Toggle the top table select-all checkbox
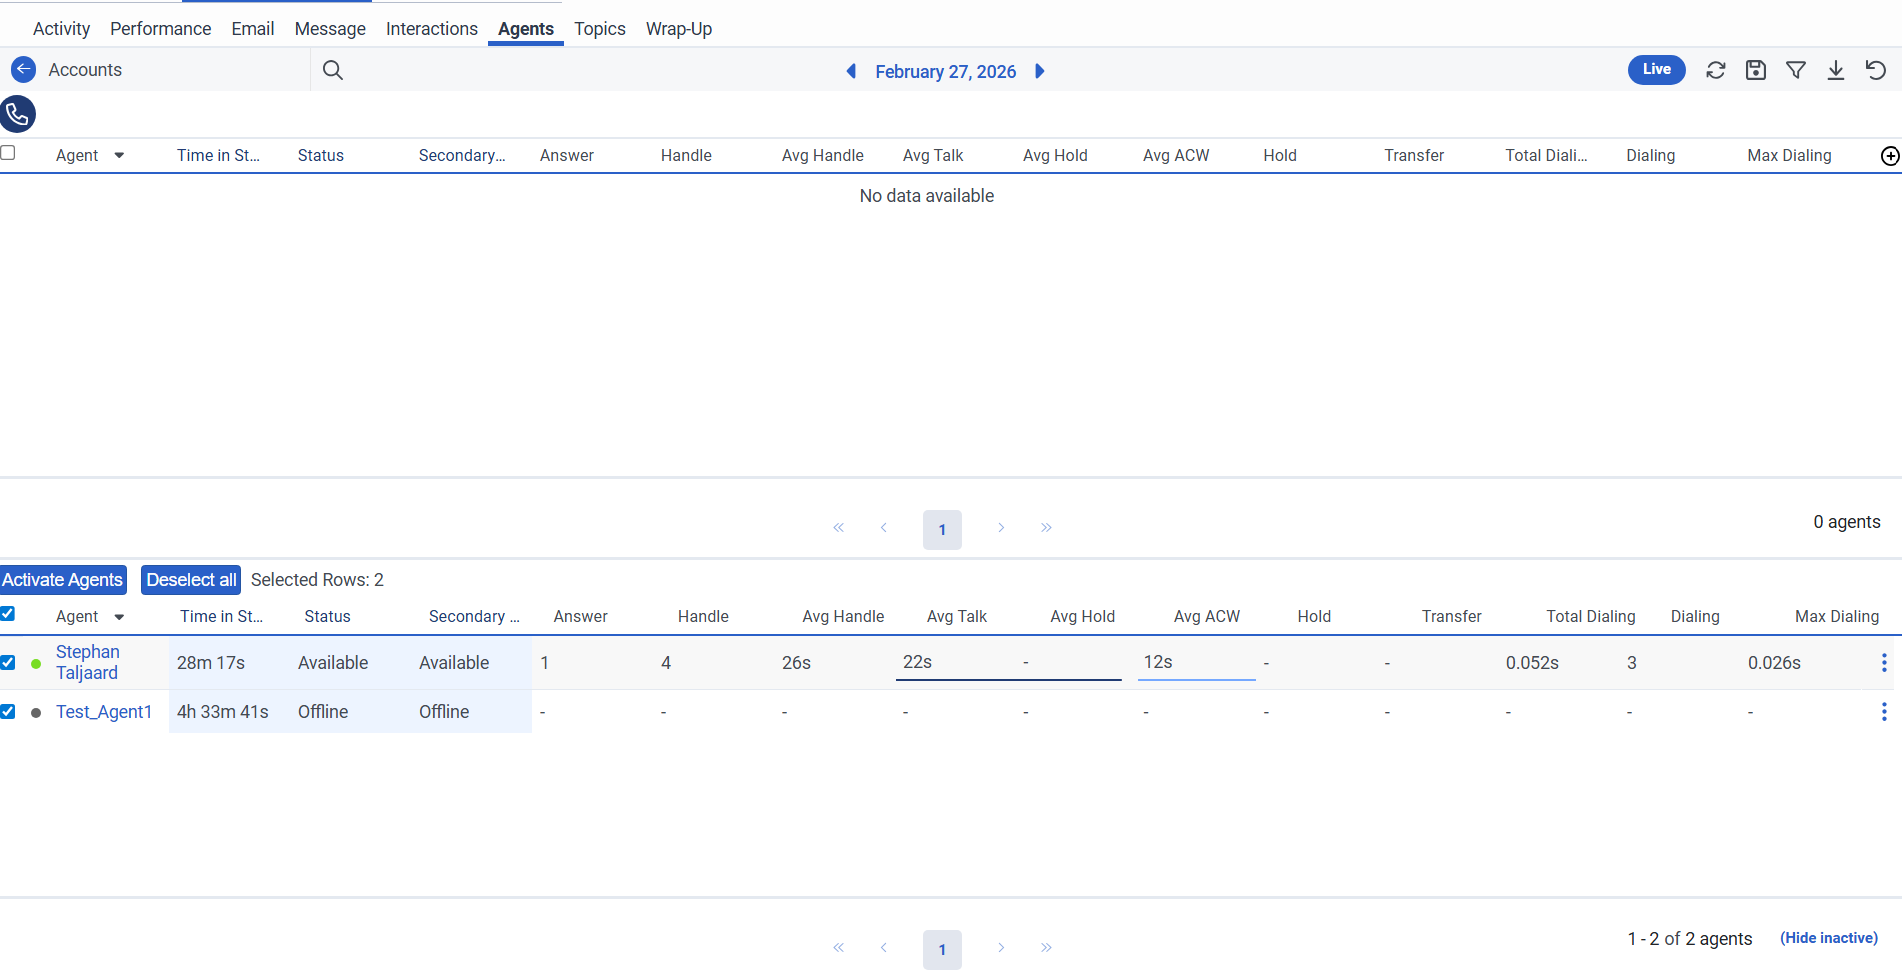Image resolution: width=1902 pixels, height=970 pixels. [8, 153]
